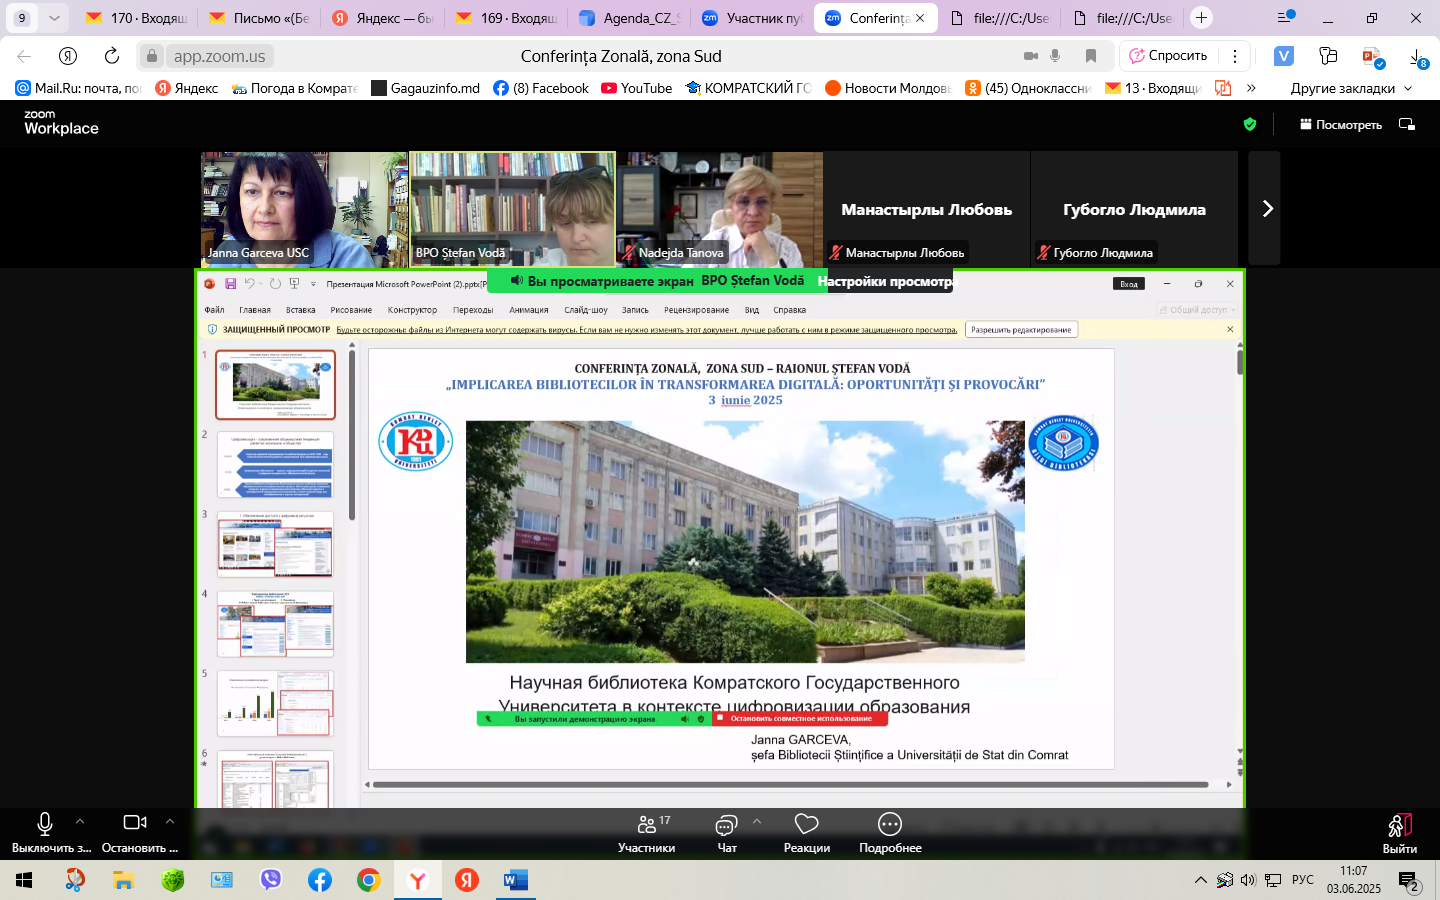The image size is (1440, 900).
Task: Expand Другие закладки bookmarks folder
Action: 1351,88
